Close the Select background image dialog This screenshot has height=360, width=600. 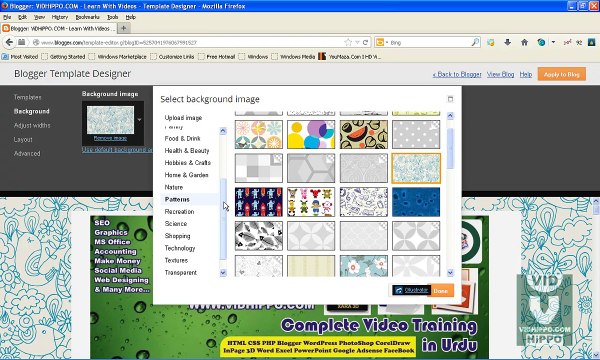[450, 99]
